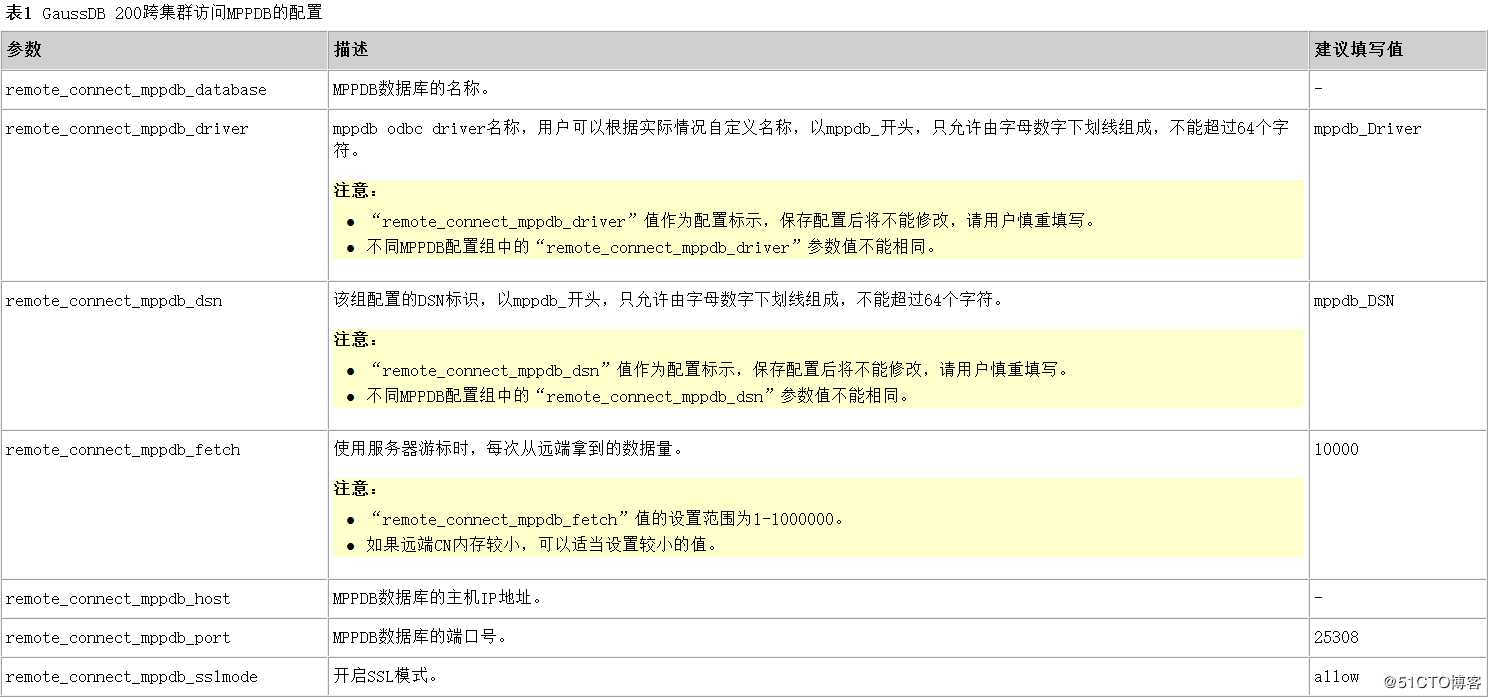The height and width of the screenshot is (699, 1491).
Task: Select the remote_connect_mppdb_driver parameter cell
Action: [164, 195]
